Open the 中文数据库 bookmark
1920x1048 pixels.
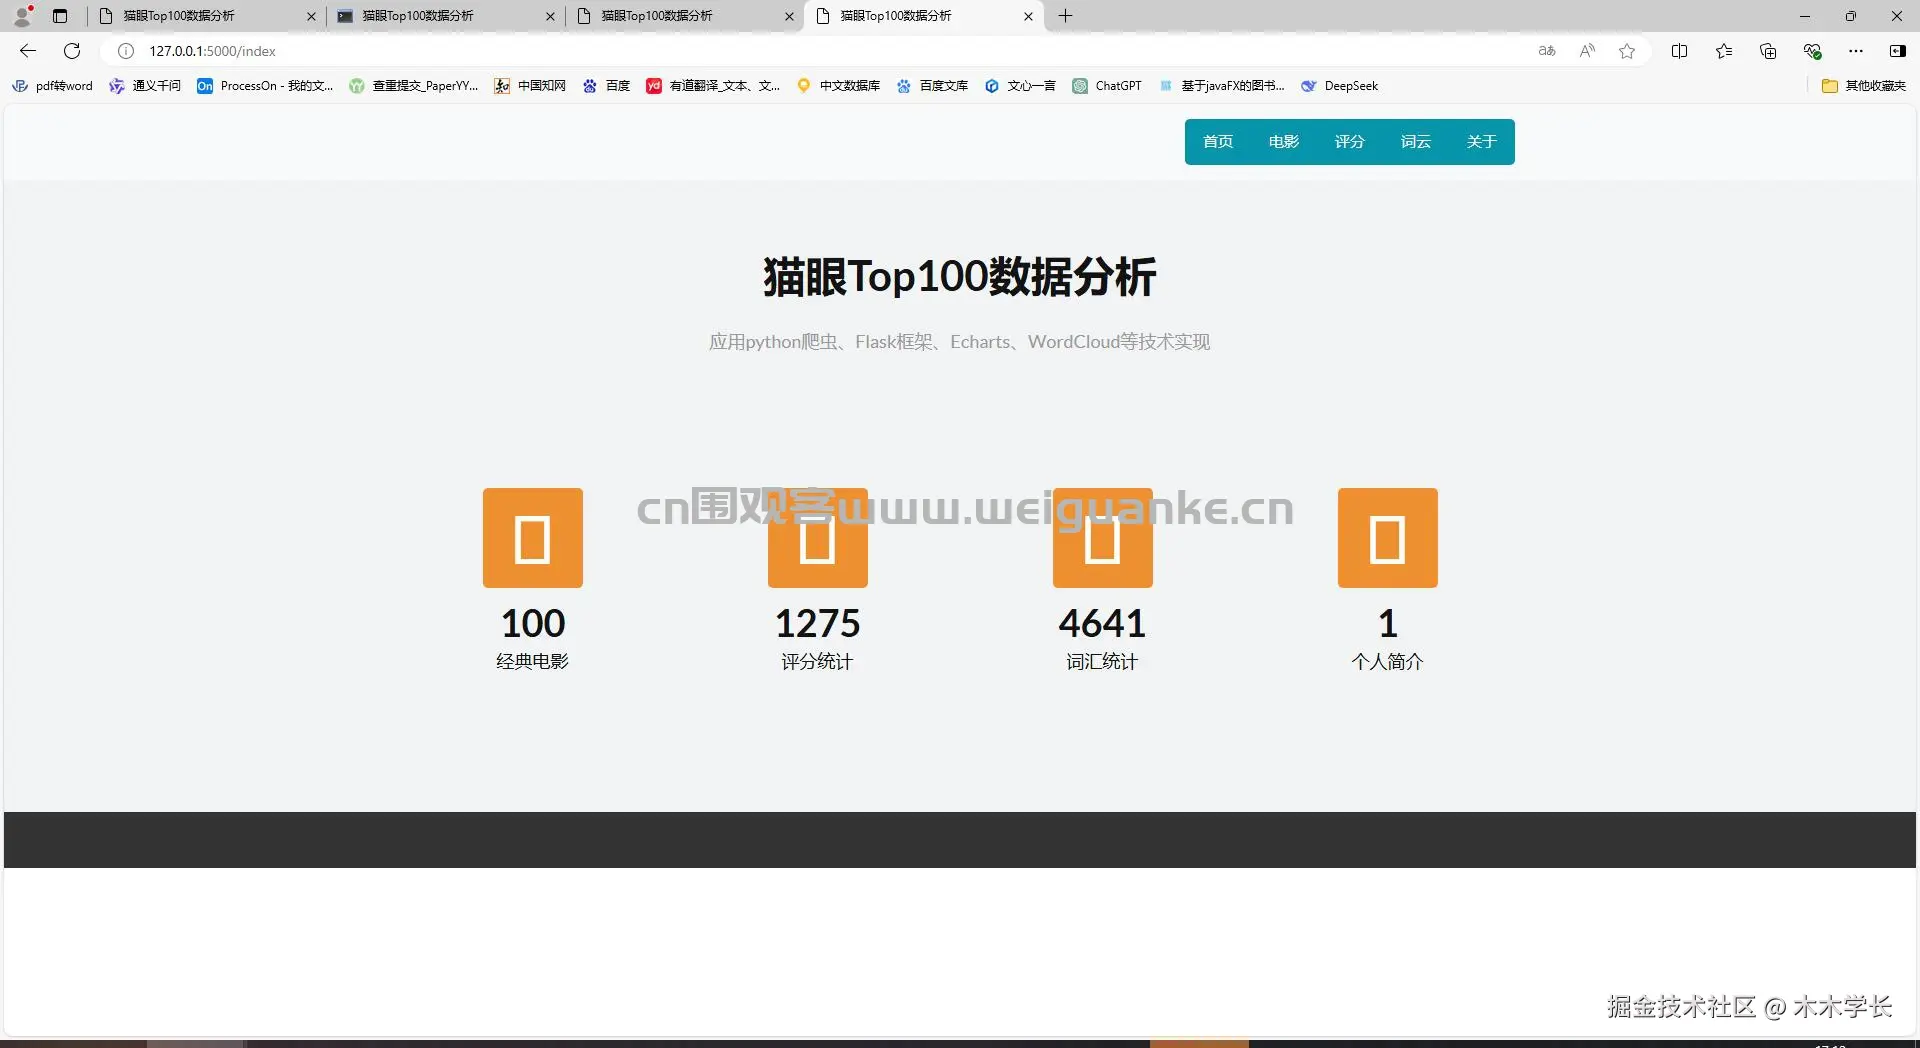coord(838,86)
